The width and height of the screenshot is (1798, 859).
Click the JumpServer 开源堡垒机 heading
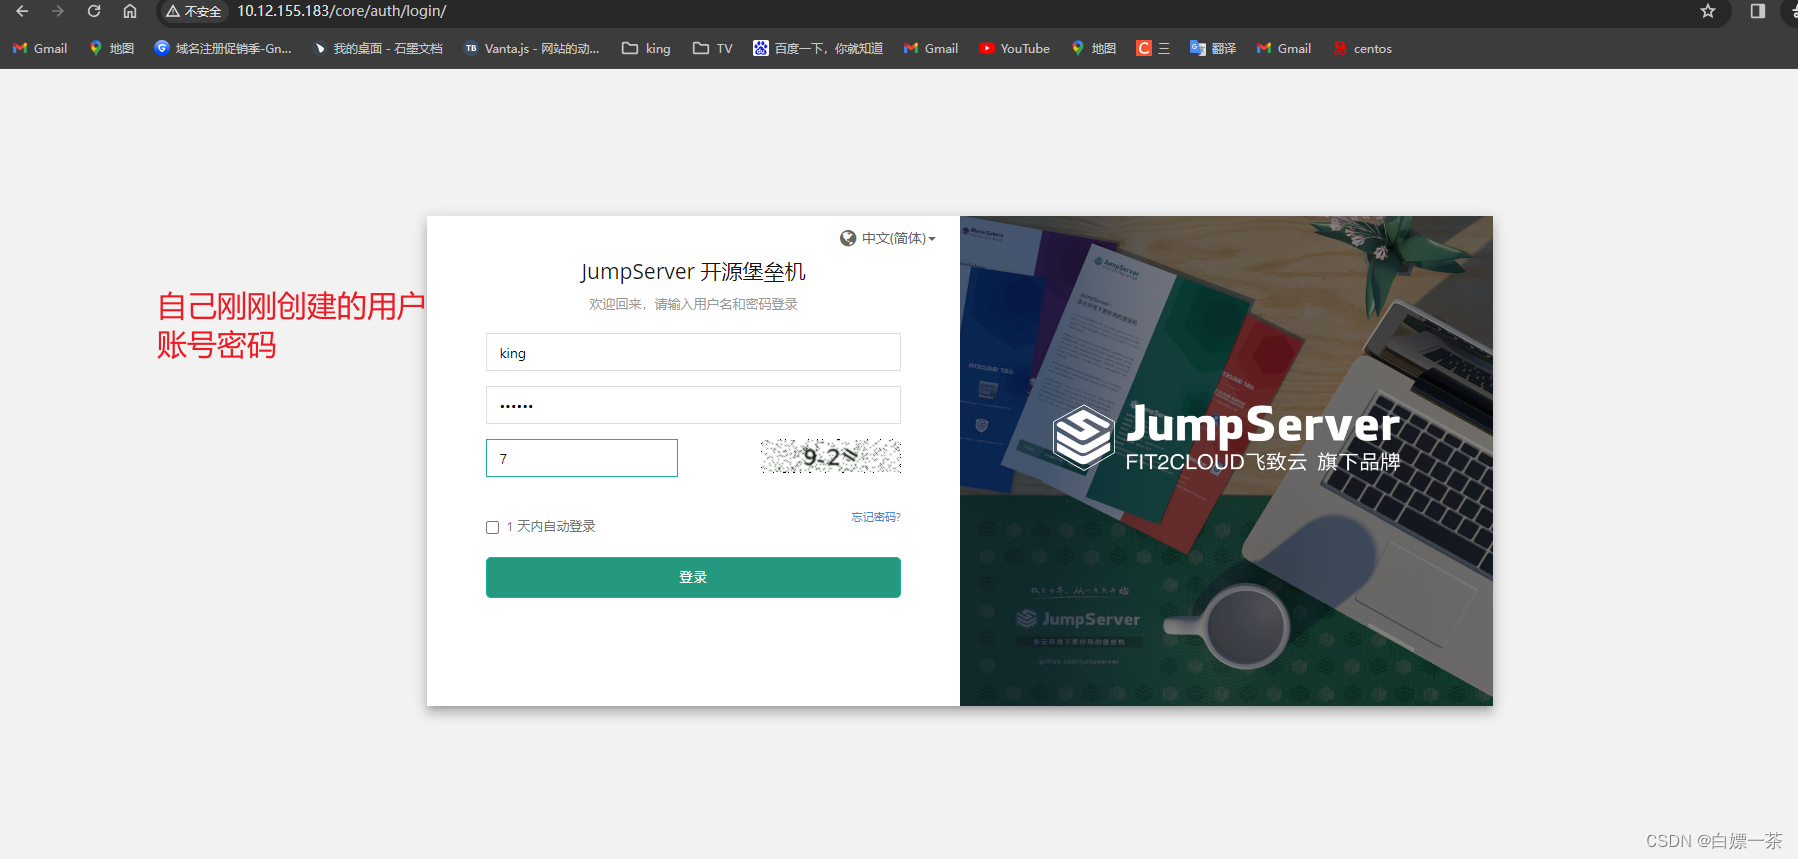click(x=693, y=272)
